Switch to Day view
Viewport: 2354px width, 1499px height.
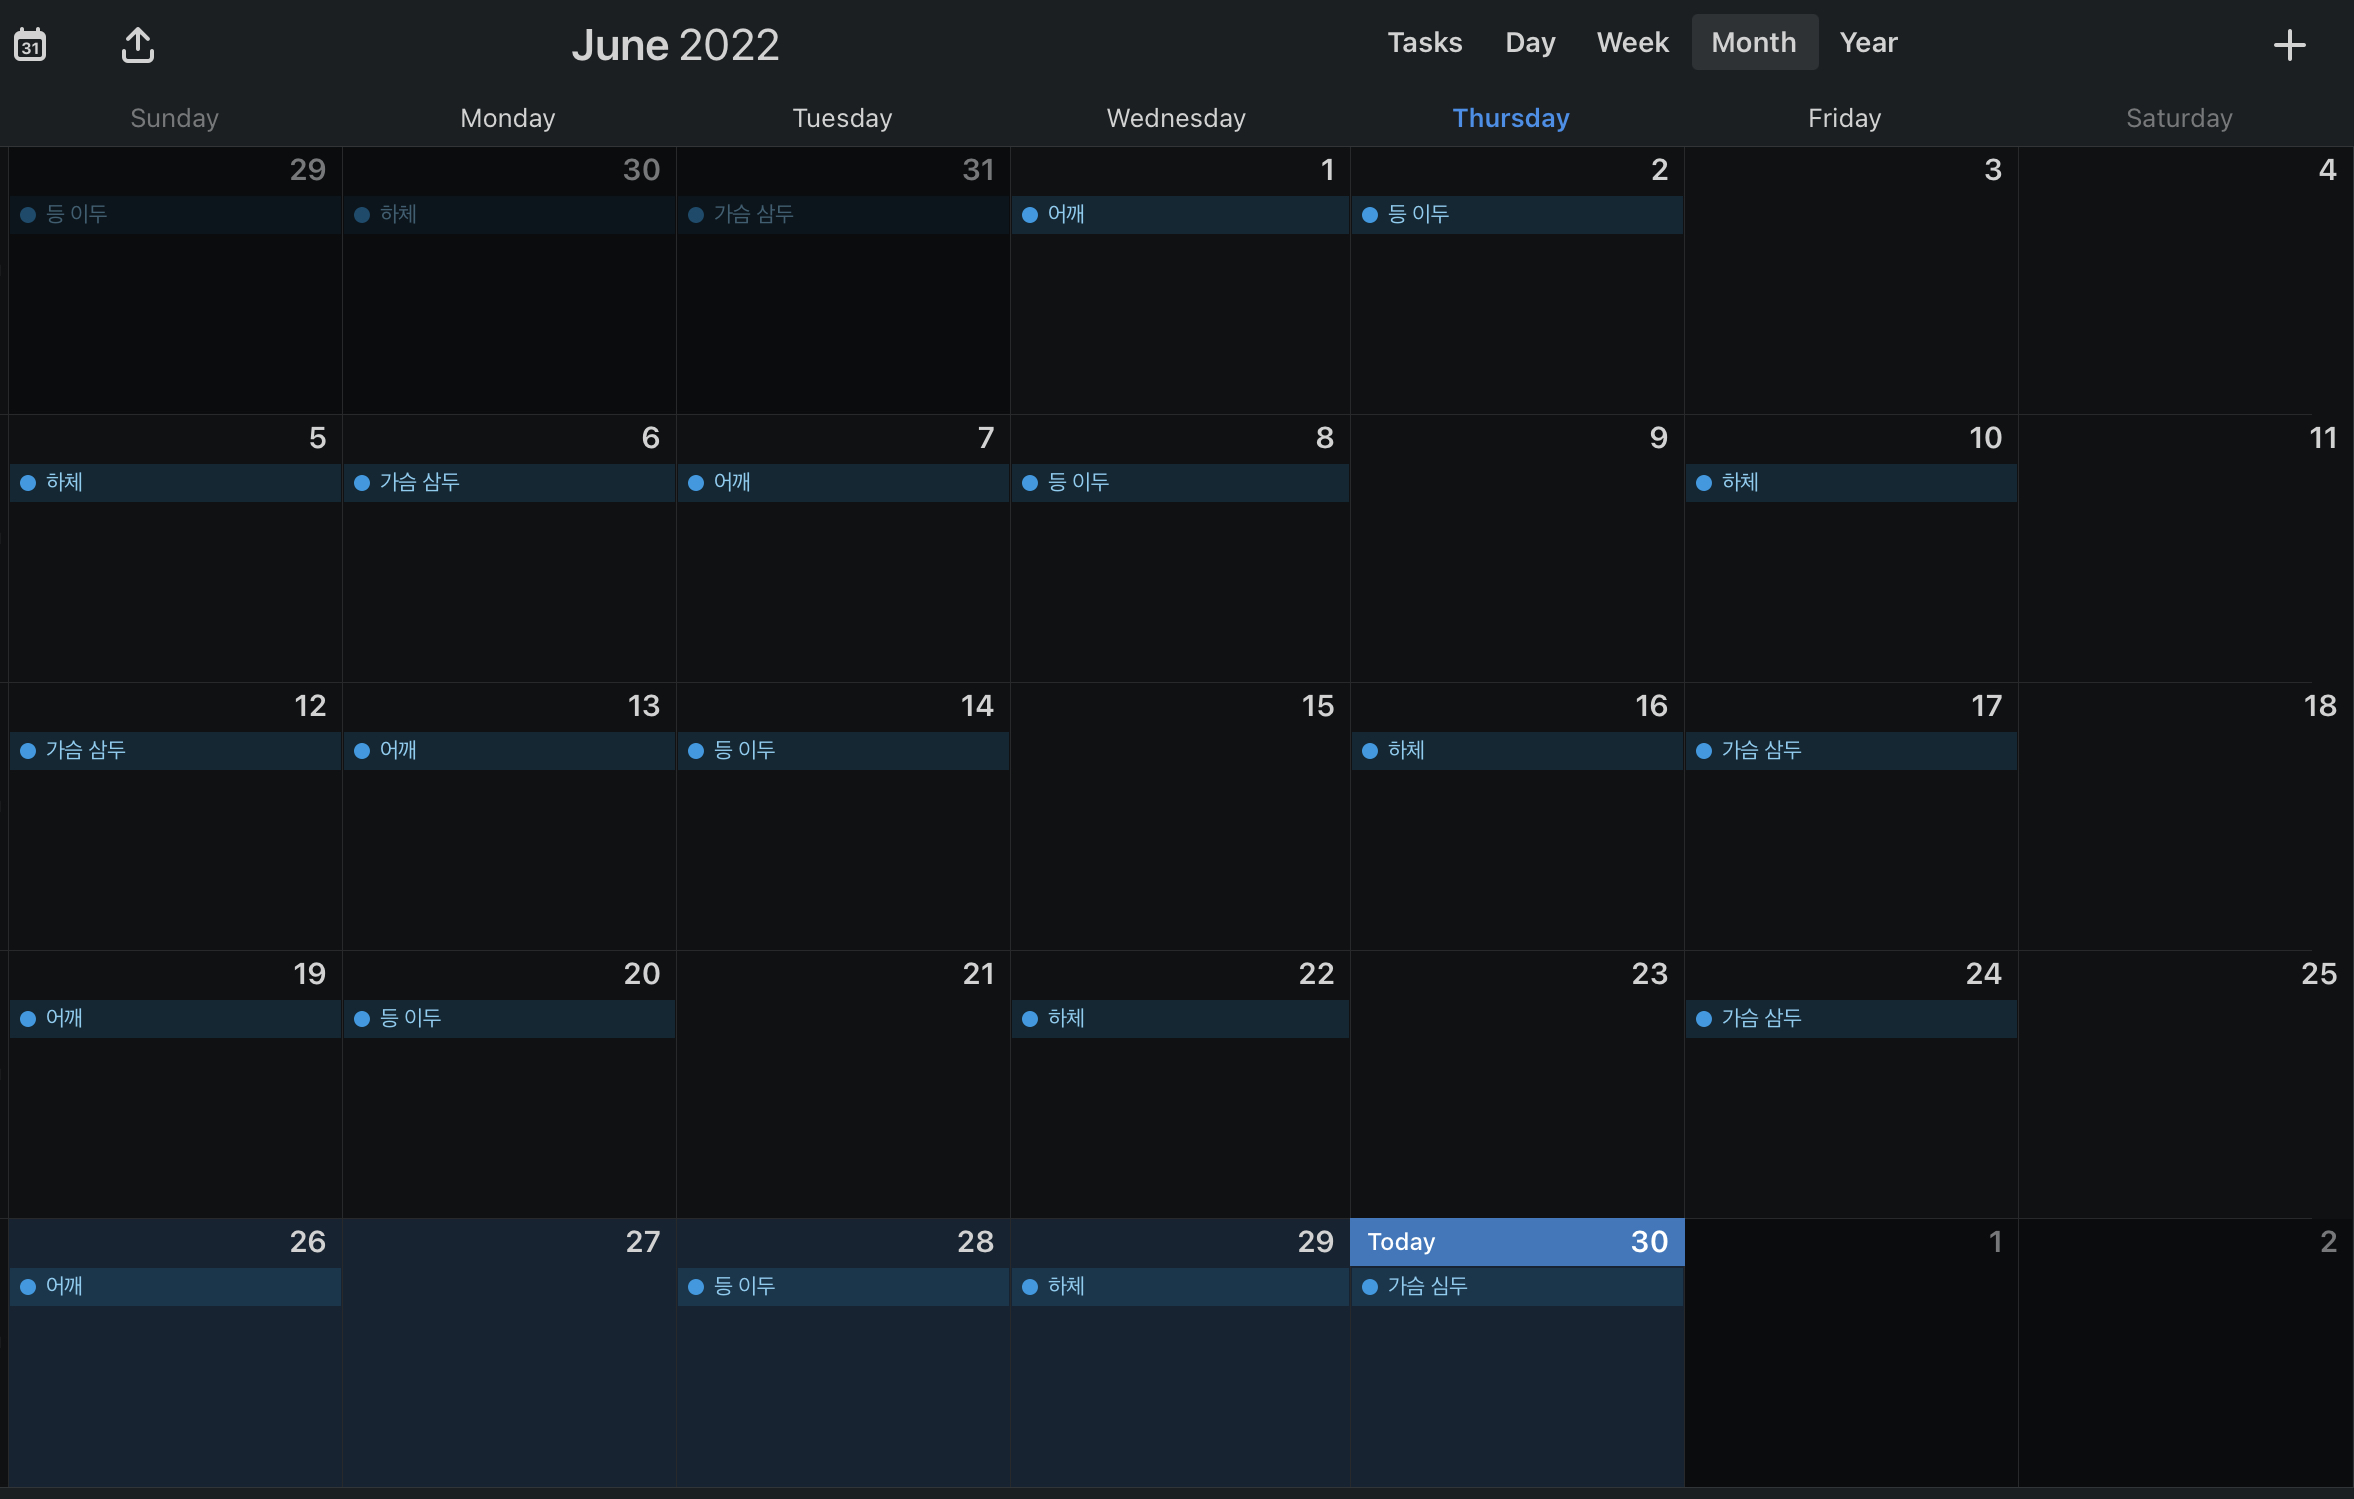[1529, 43]
